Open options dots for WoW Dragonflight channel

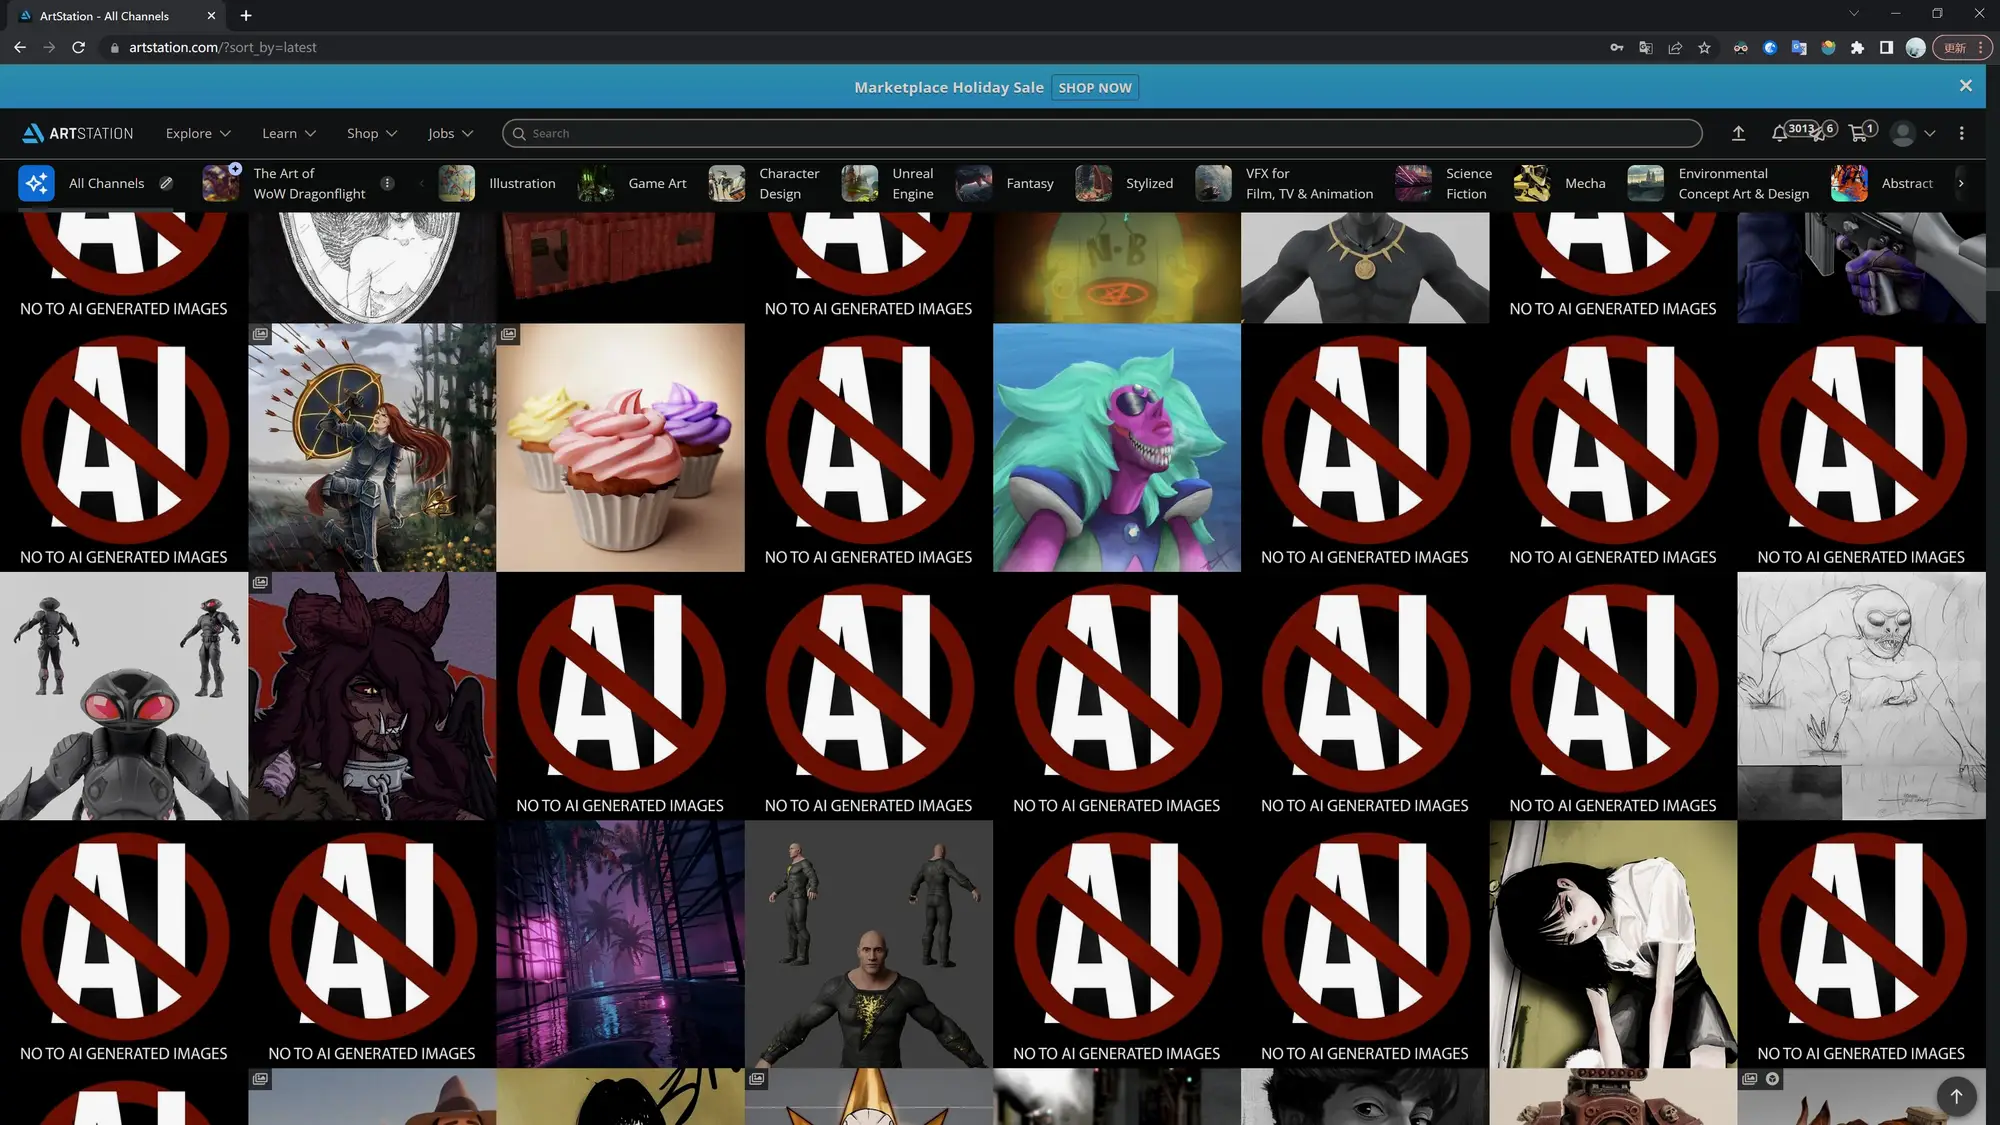coord(387,183)
